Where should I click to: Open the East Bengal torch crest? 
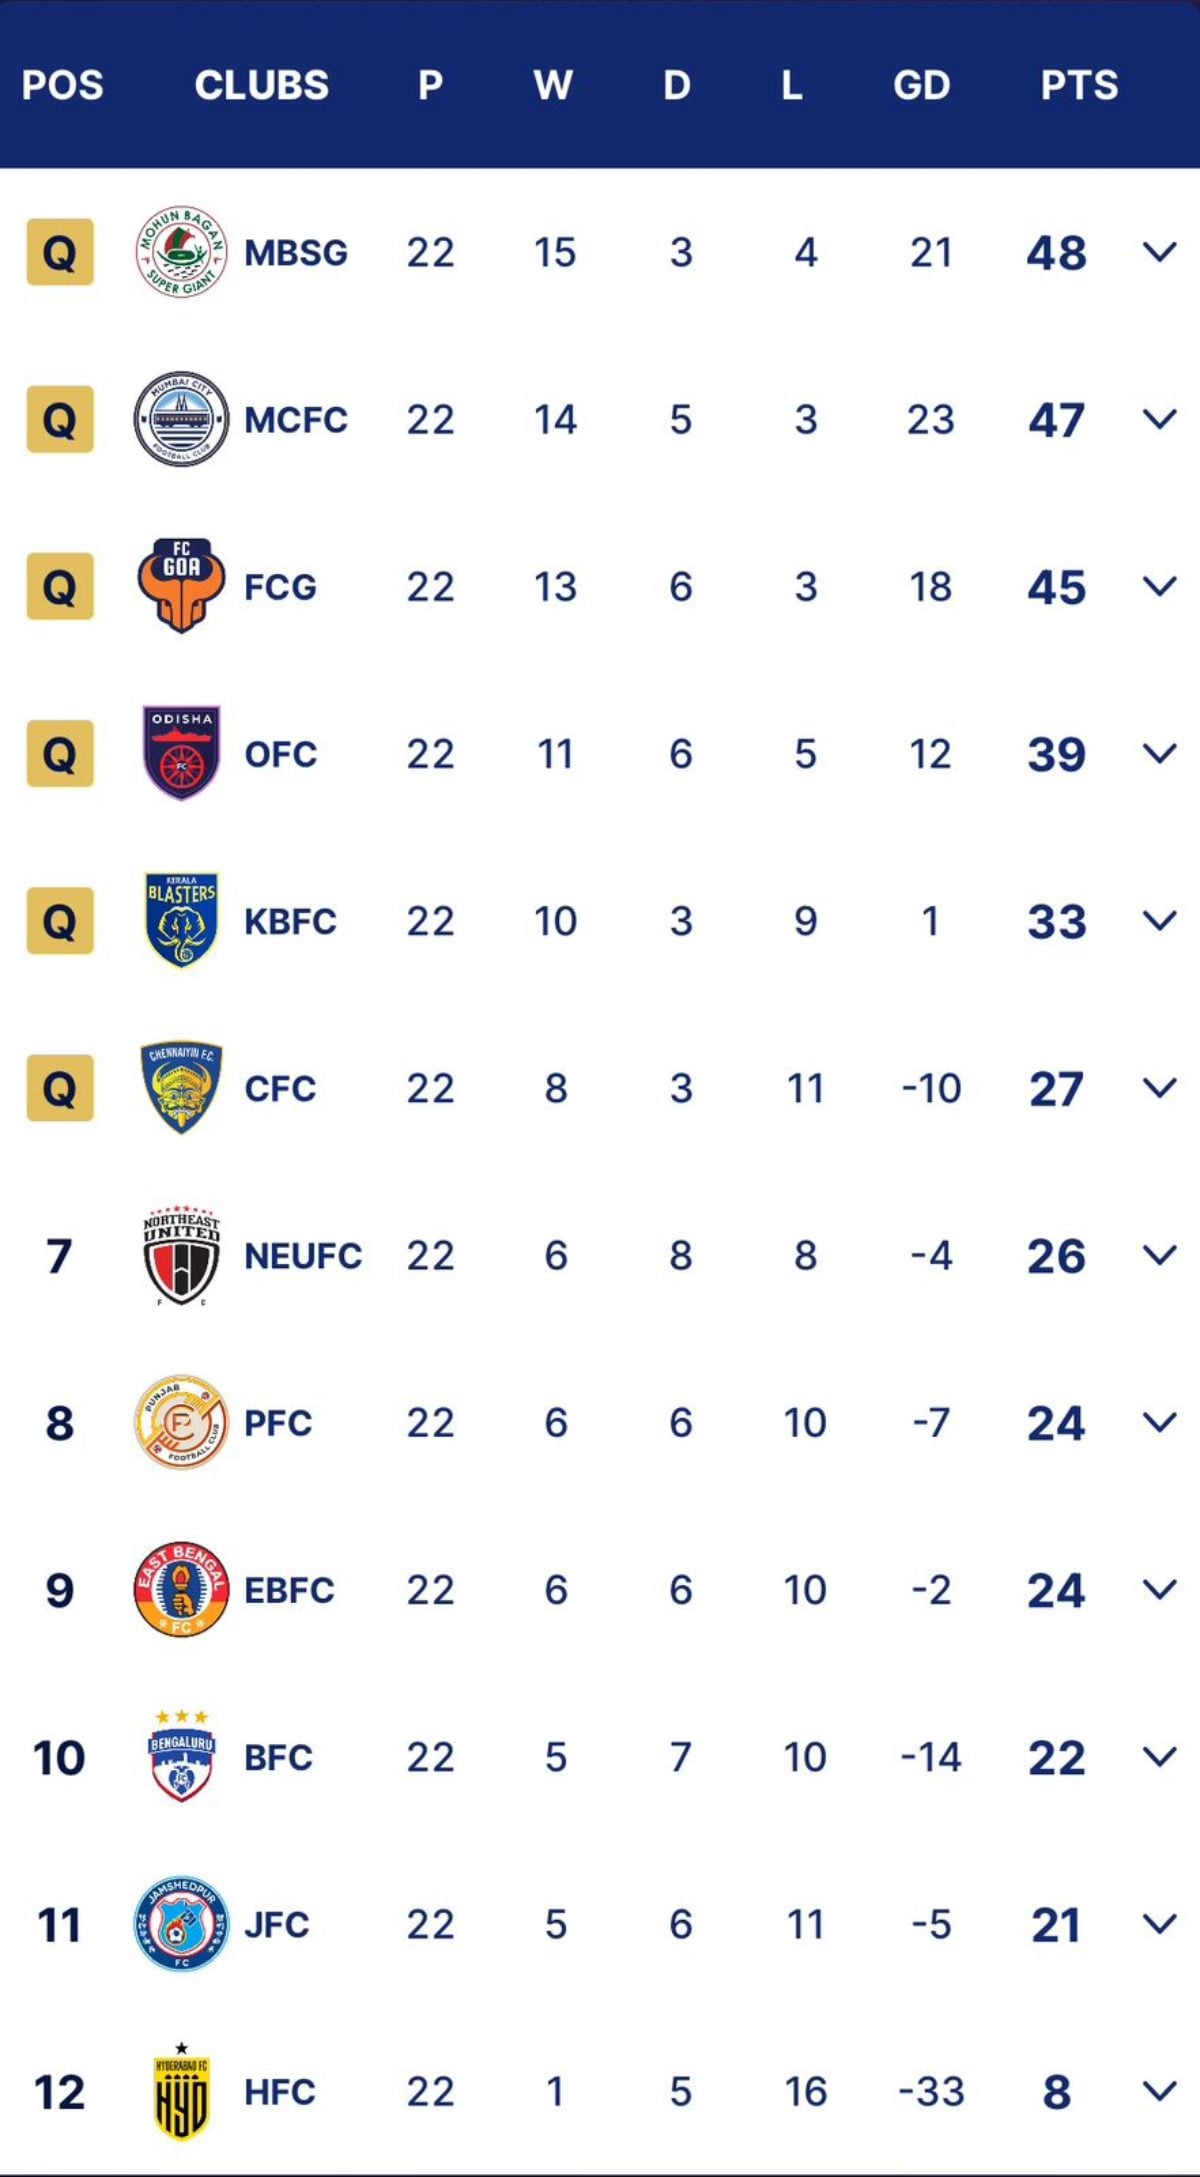click(x=181, y=1589)
